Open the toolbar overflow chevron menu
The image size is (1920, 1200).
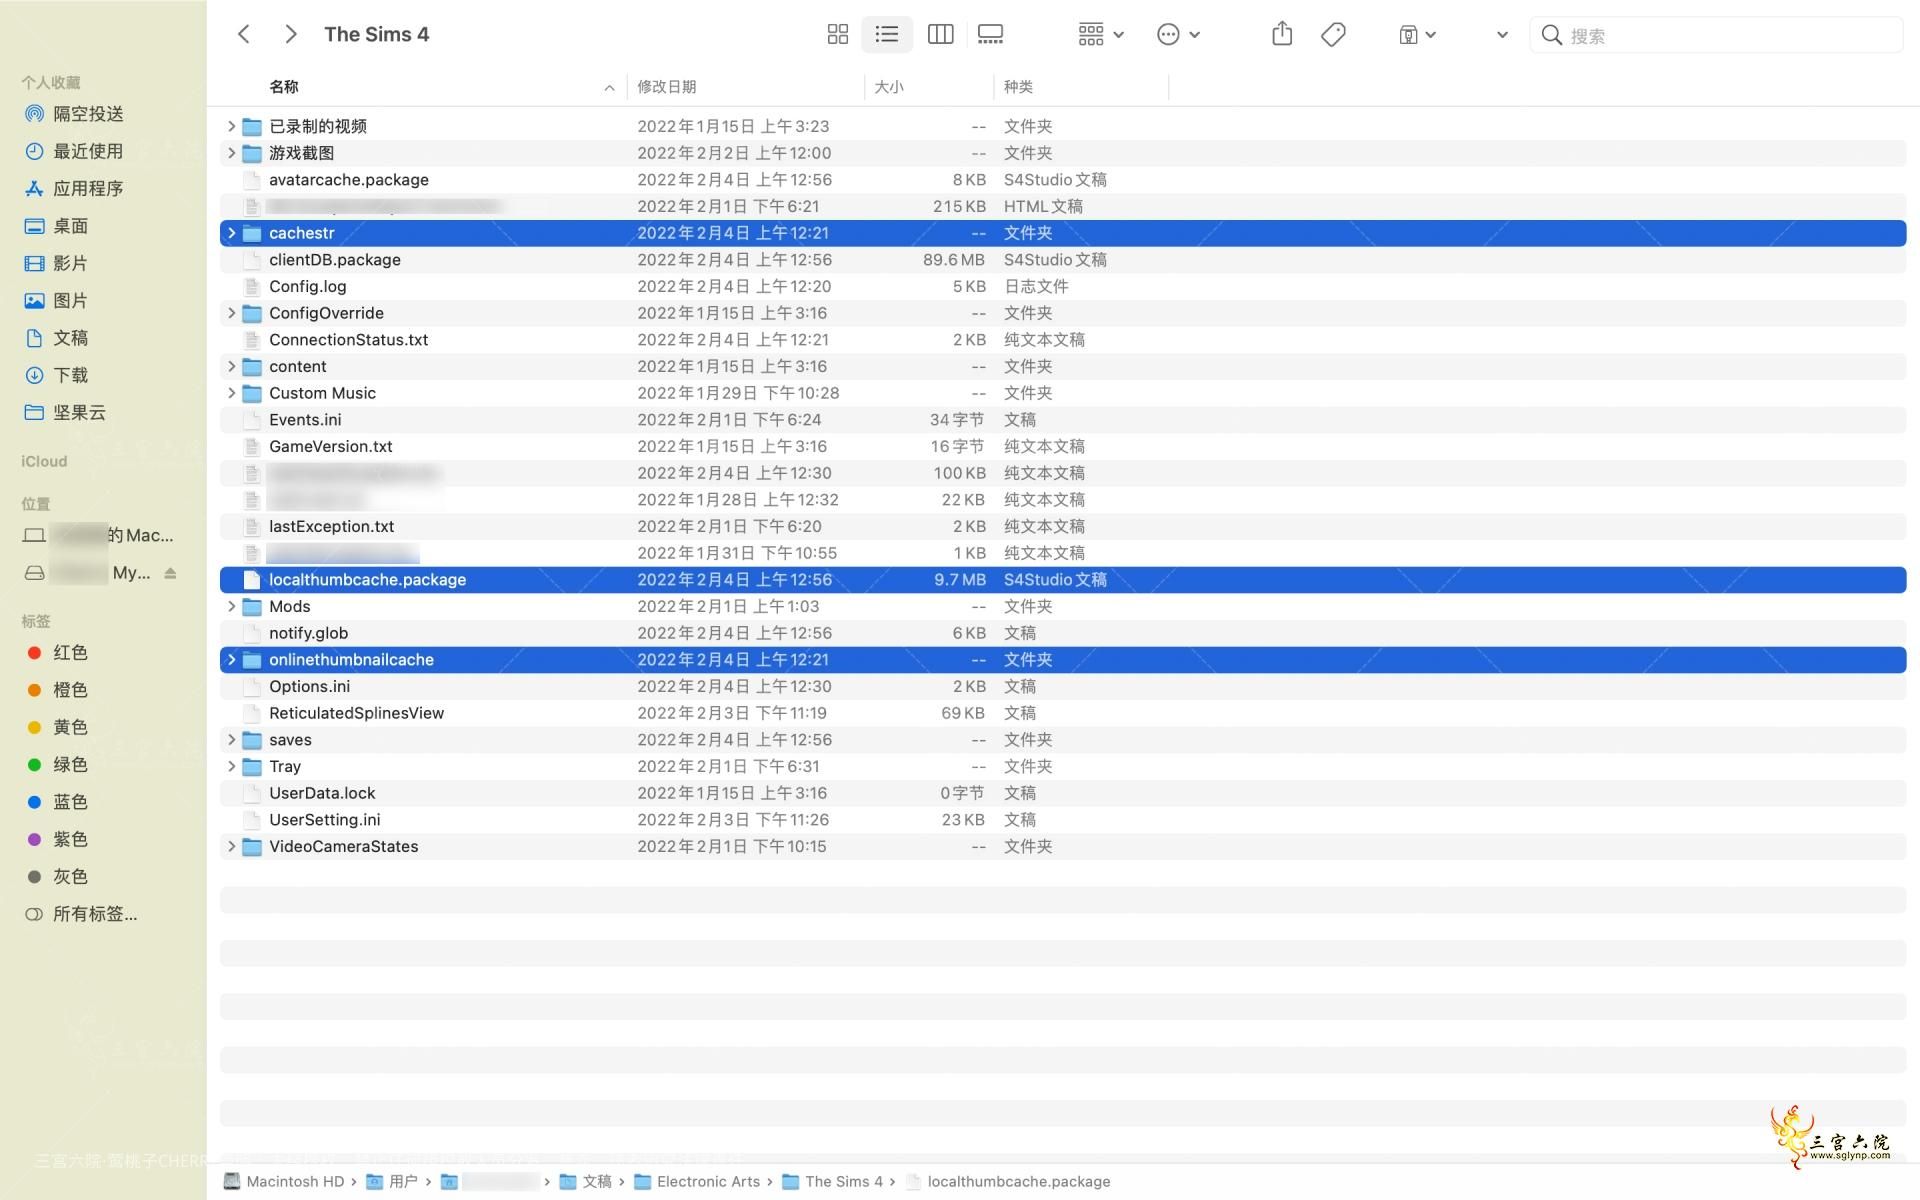coord(1502,34)
